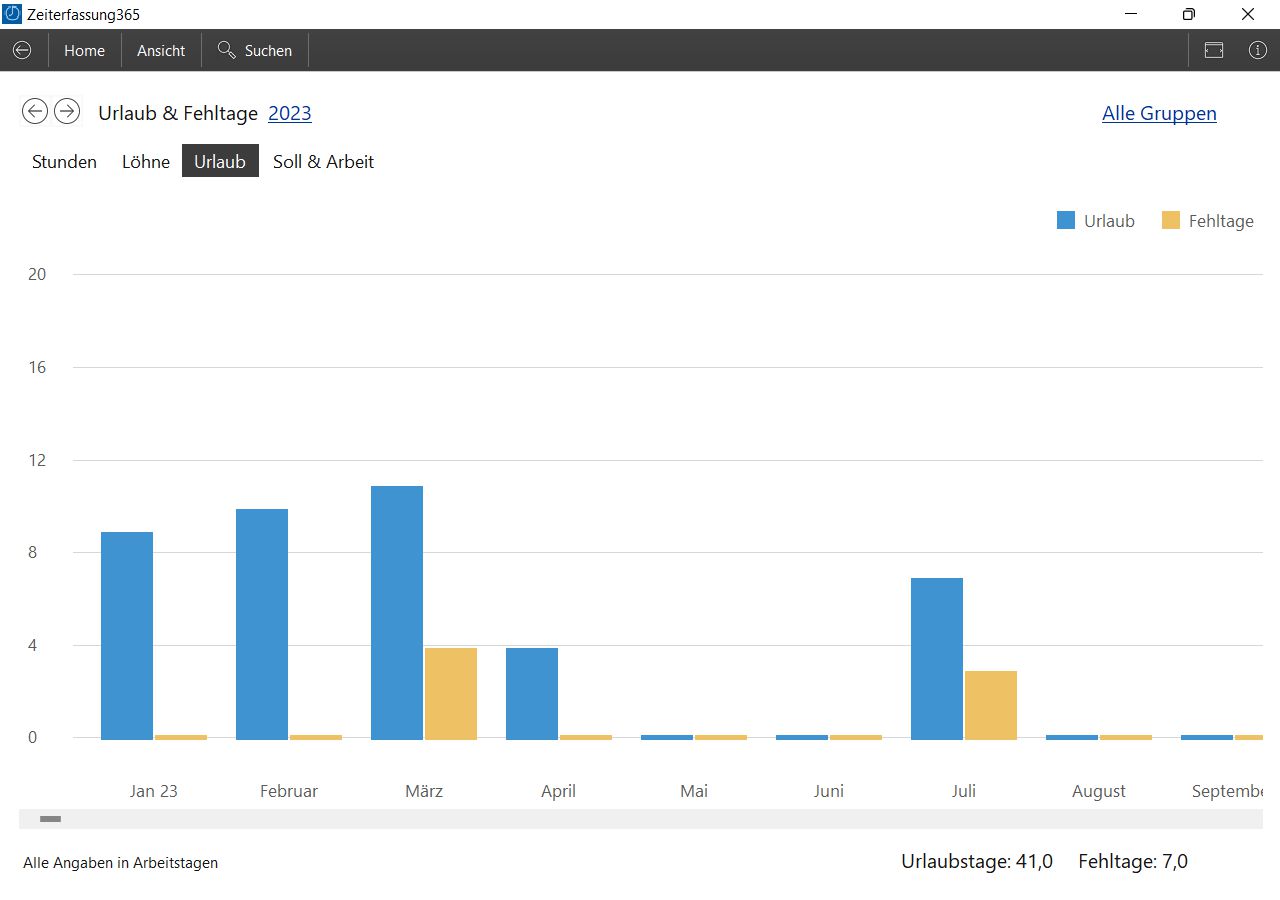
Task: Click the Zeiterfassung365 app icon in title bar
Action: tap(13, 14)
